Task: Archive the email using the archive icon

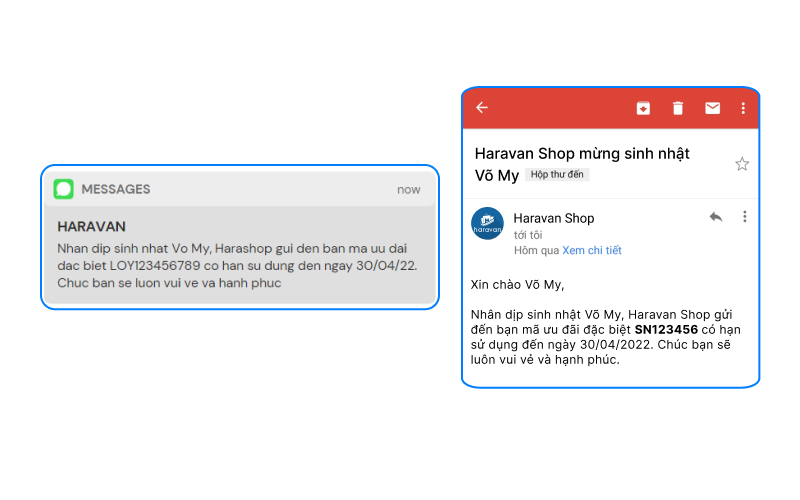Action: pos(643,108)
